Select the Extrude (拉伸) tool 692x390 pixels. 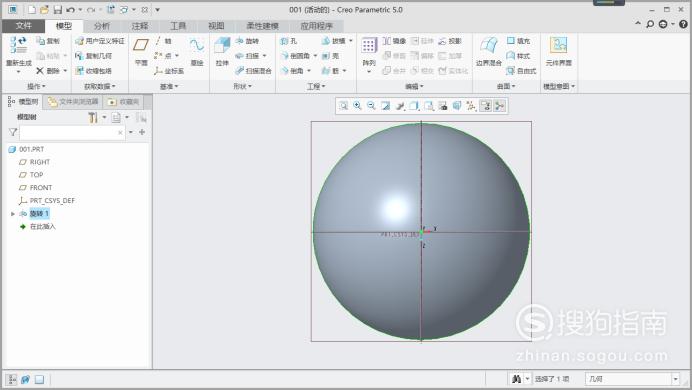click(x=222, y=52)
